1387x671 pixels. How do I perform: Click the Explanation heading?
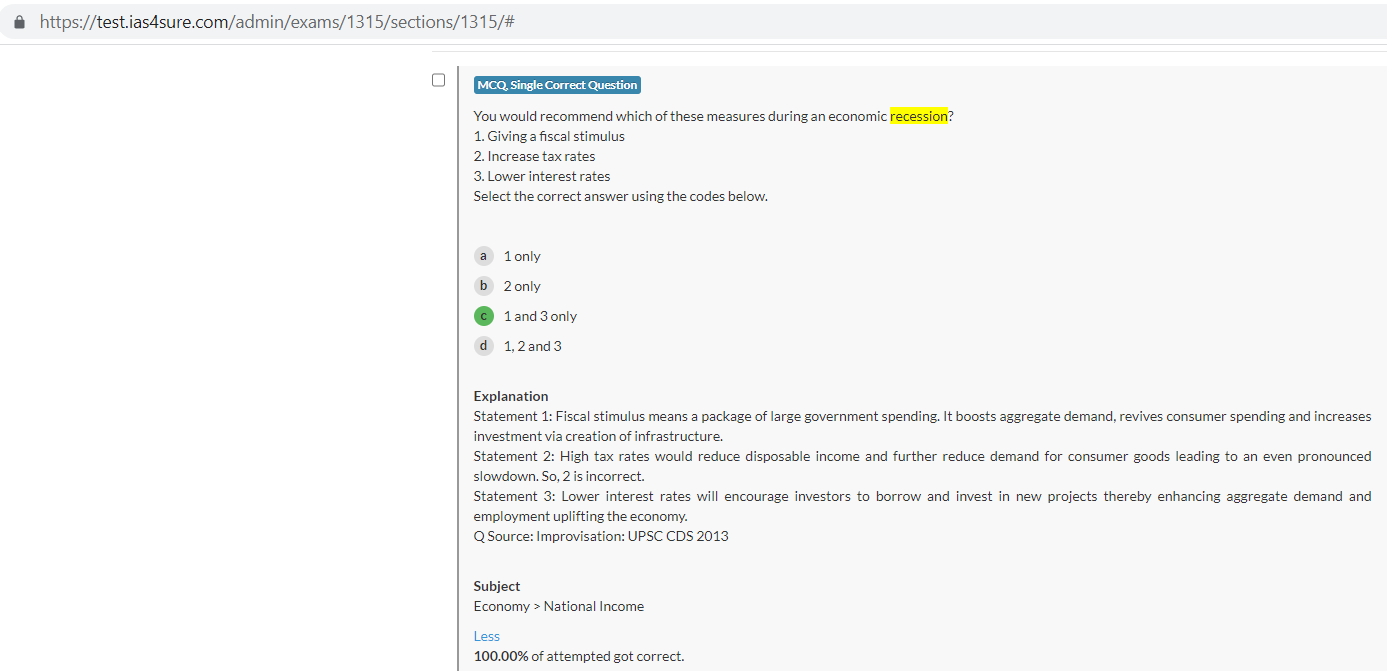point(511,396)
